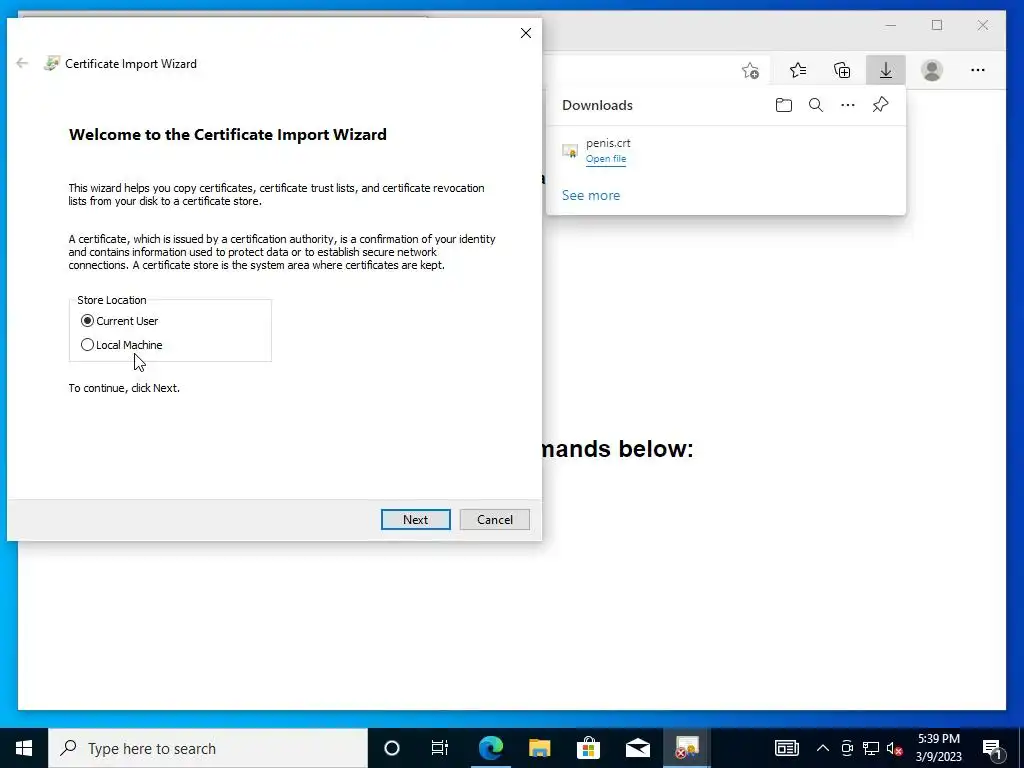
Task: Open News and interests widget
Action: [787, 748]
